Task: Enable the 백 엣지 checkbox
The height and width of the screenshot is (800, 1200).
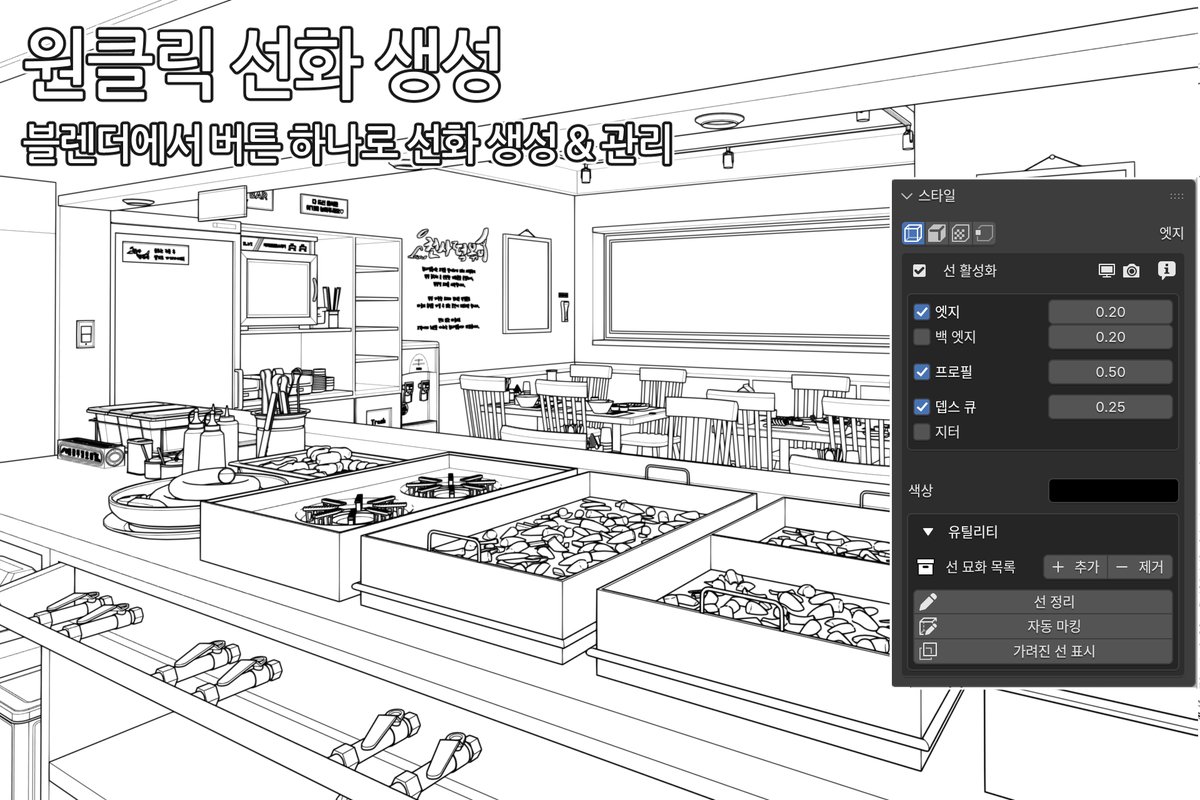Action: point(920,337)
